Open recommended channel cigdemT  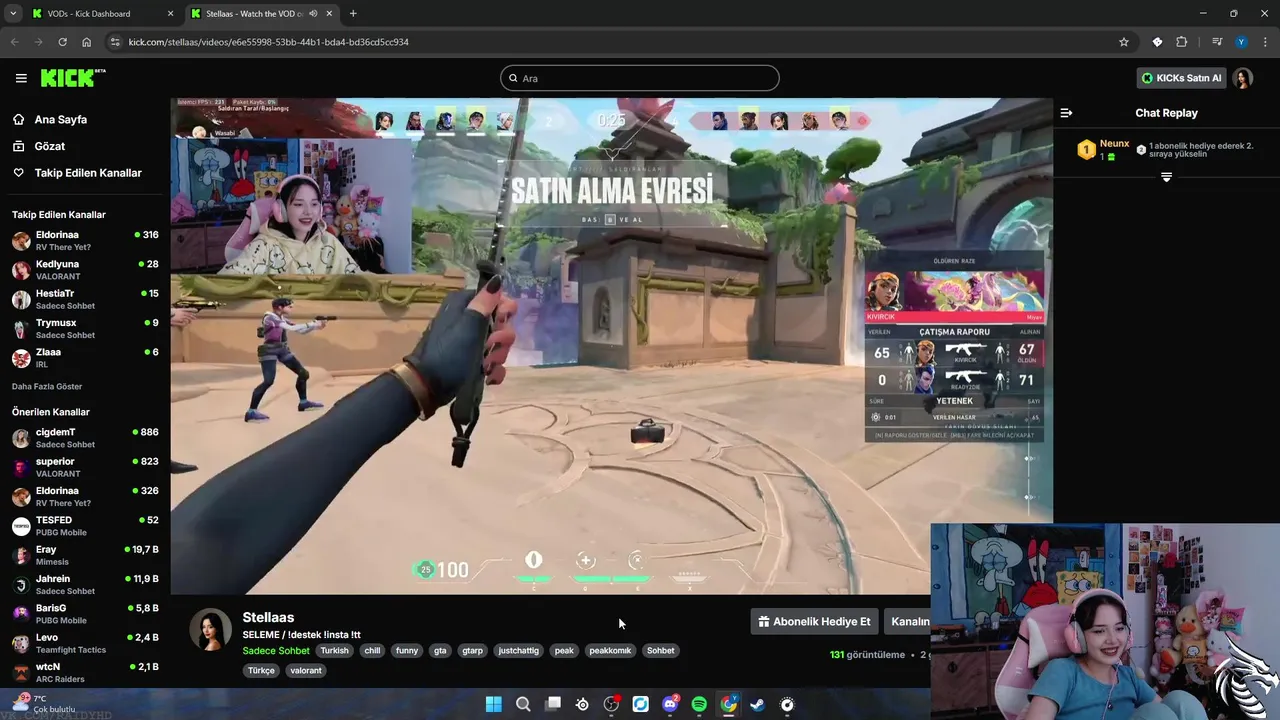tap(85, 438)
